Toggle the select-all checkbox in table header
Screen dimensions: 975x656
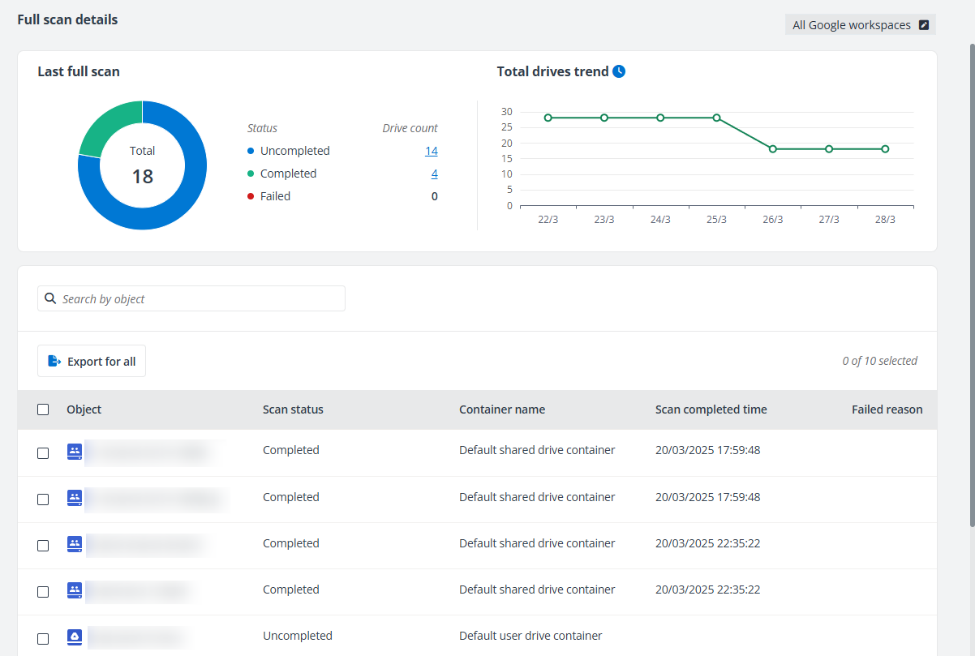(43, 409)
